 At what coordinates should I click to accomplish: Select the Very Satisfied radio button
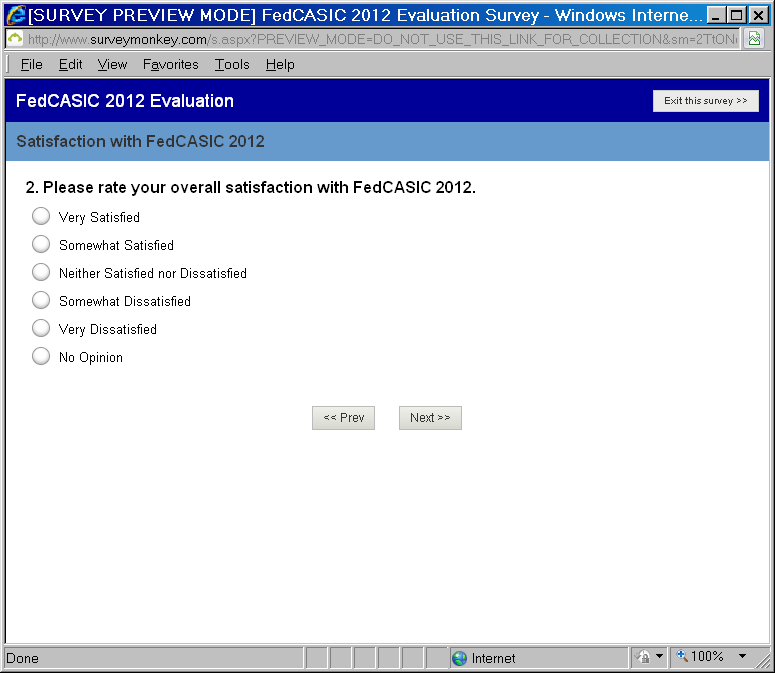[41, 216]
